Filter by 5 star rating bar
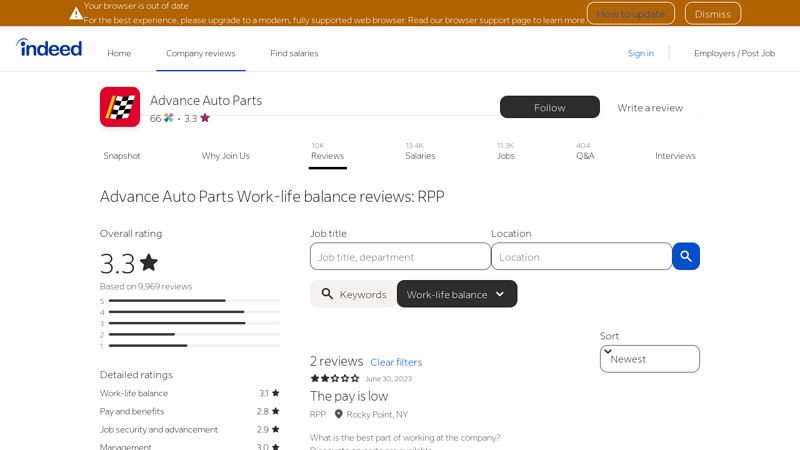Screen dimensions: 800x450 coord(190,301)
